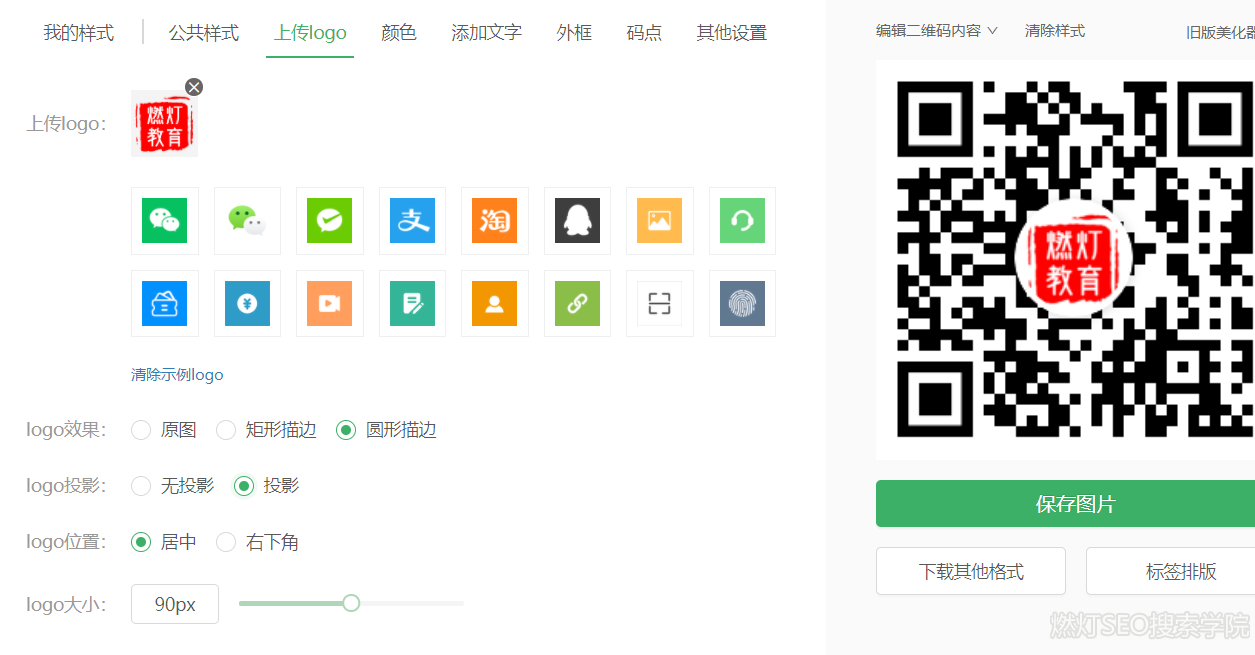Click 清除样式 link
This screenshot has height=655, width=1255.
[1055, 31]
